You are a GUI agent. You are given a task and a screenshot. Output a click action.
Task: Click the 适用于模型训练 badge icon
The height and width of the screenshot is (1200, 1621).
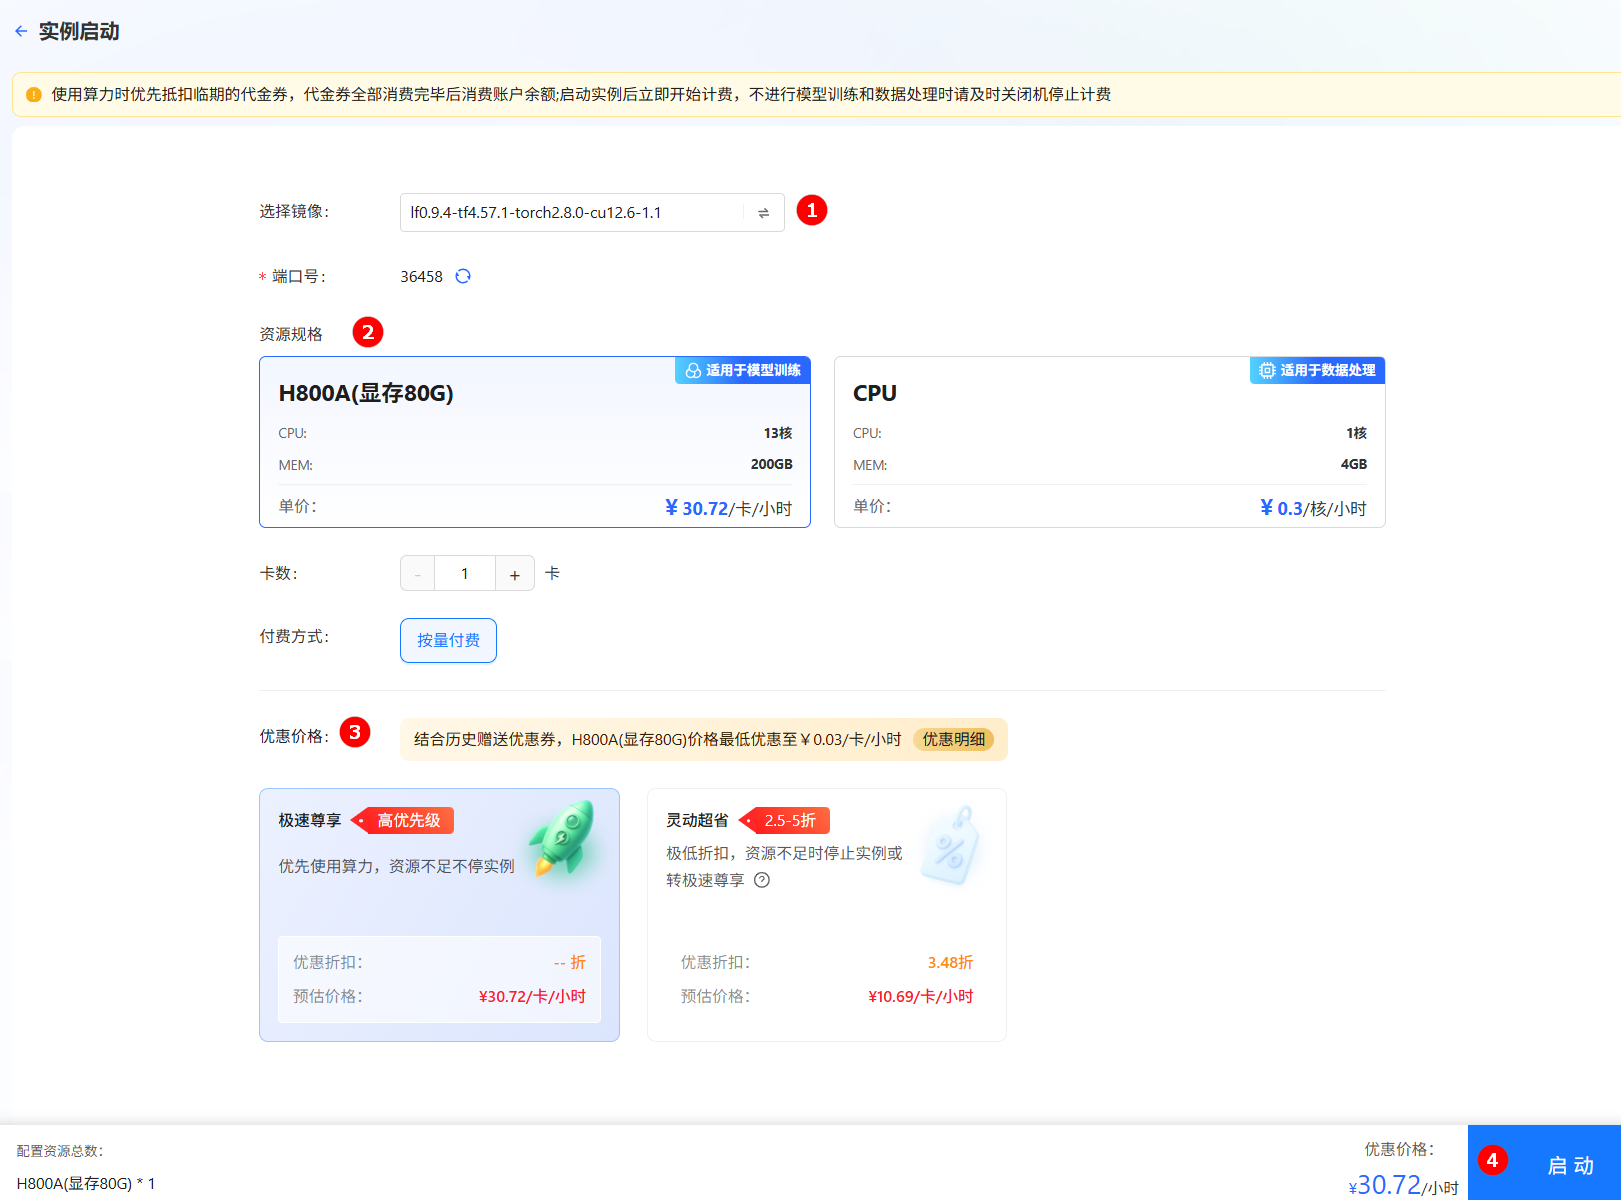pos(693,370)
